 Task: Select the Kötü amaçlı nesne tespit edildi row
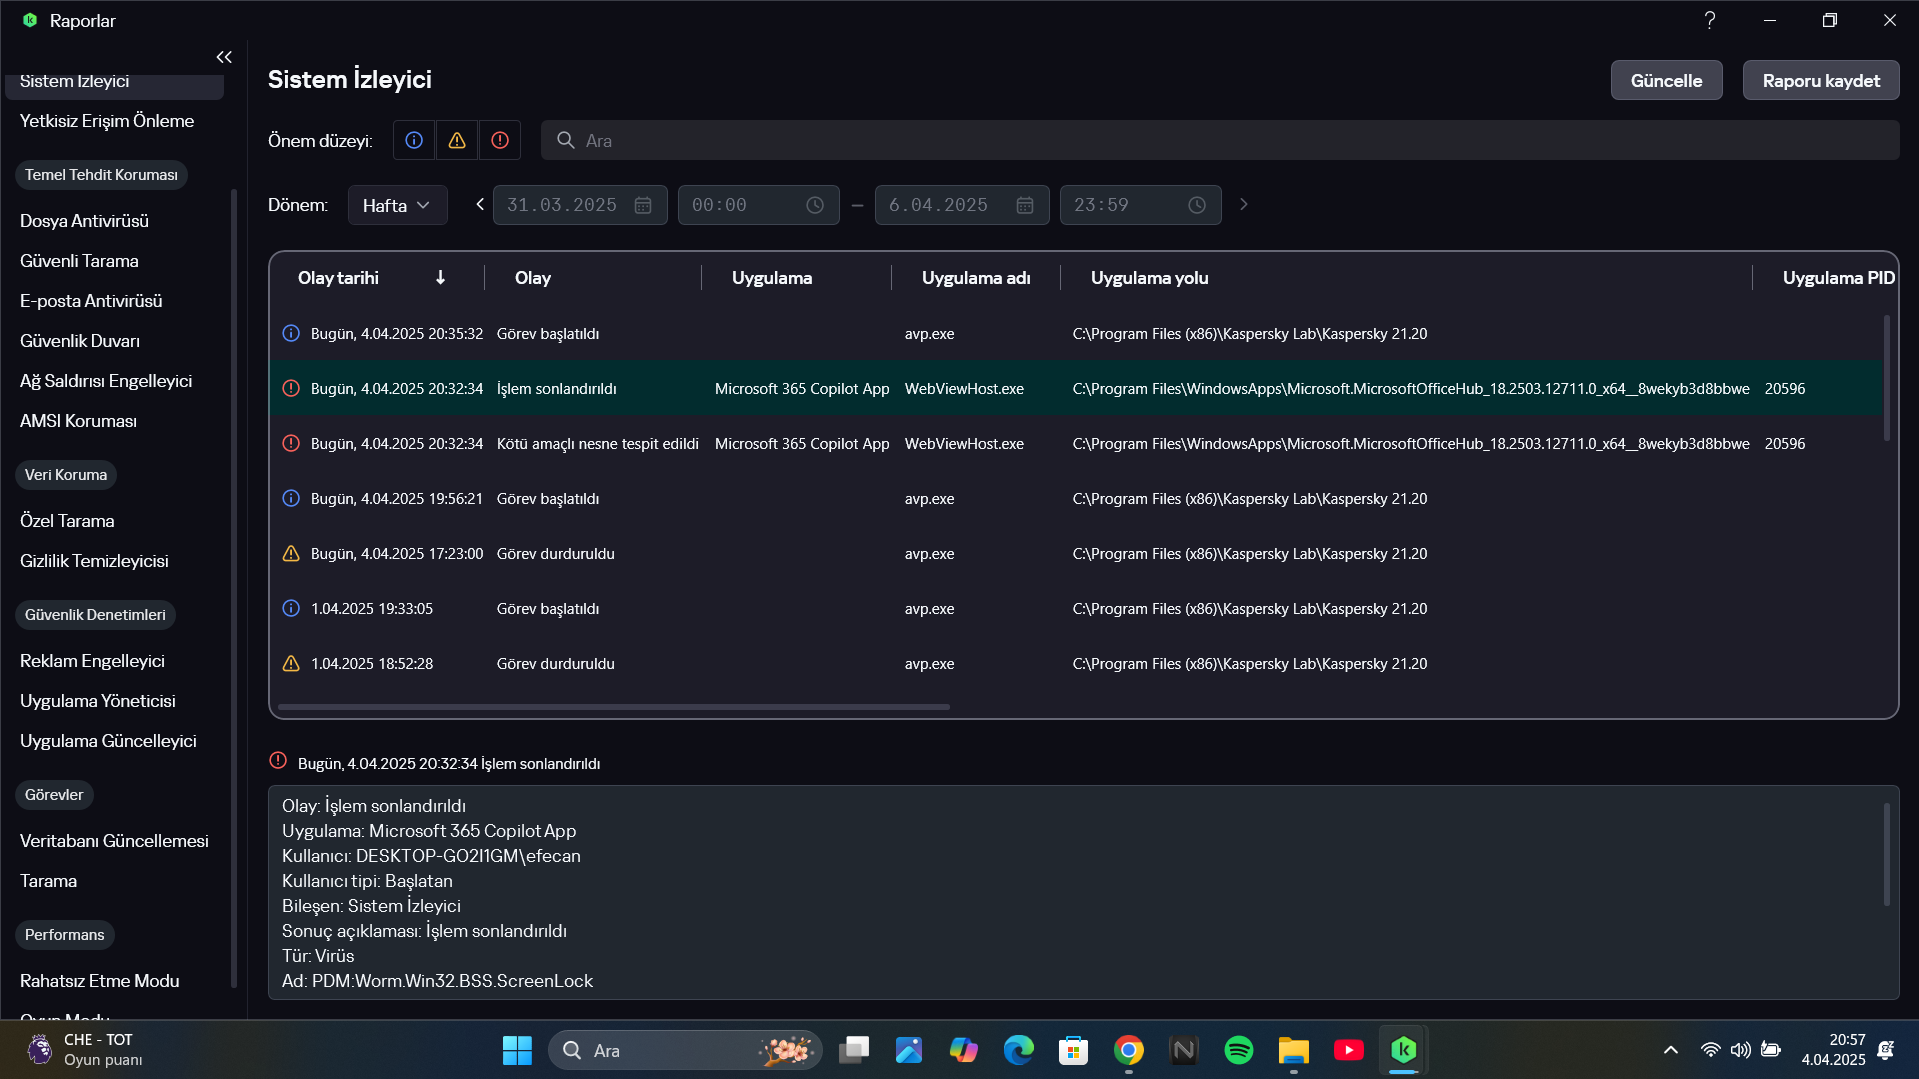[x=597, y=444]
